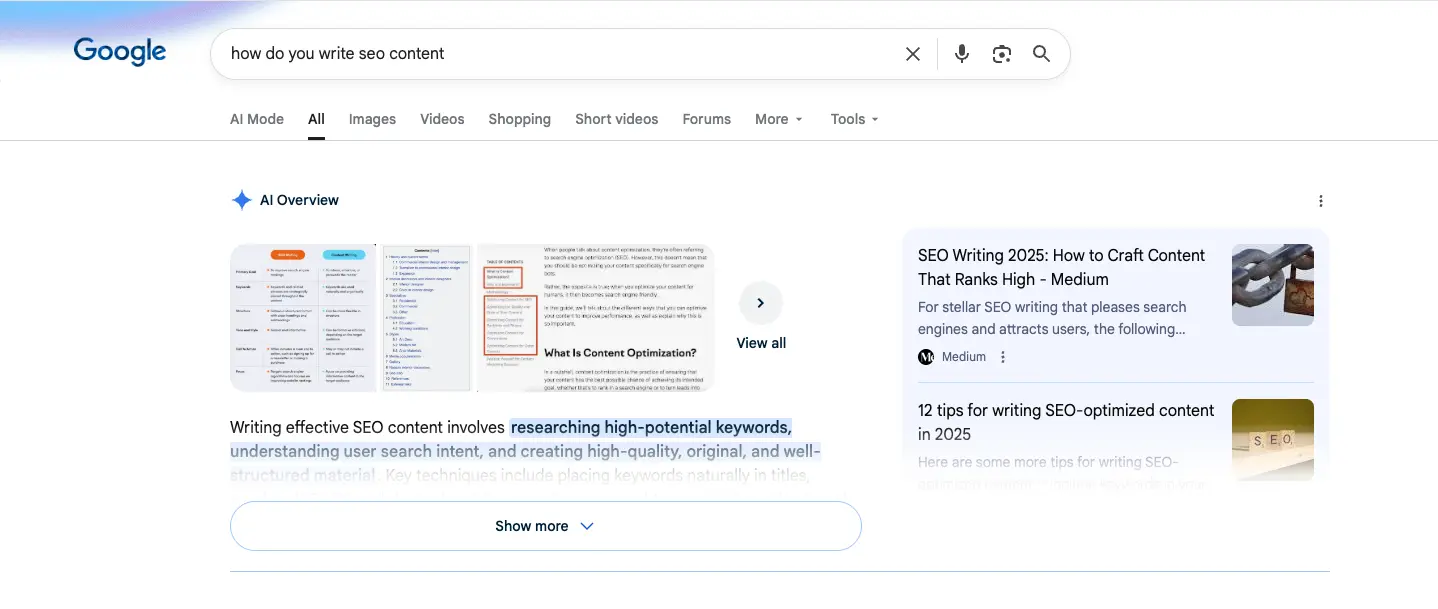
Task: Expand AI Overview with Show more
Action: (x=545, y=526)
